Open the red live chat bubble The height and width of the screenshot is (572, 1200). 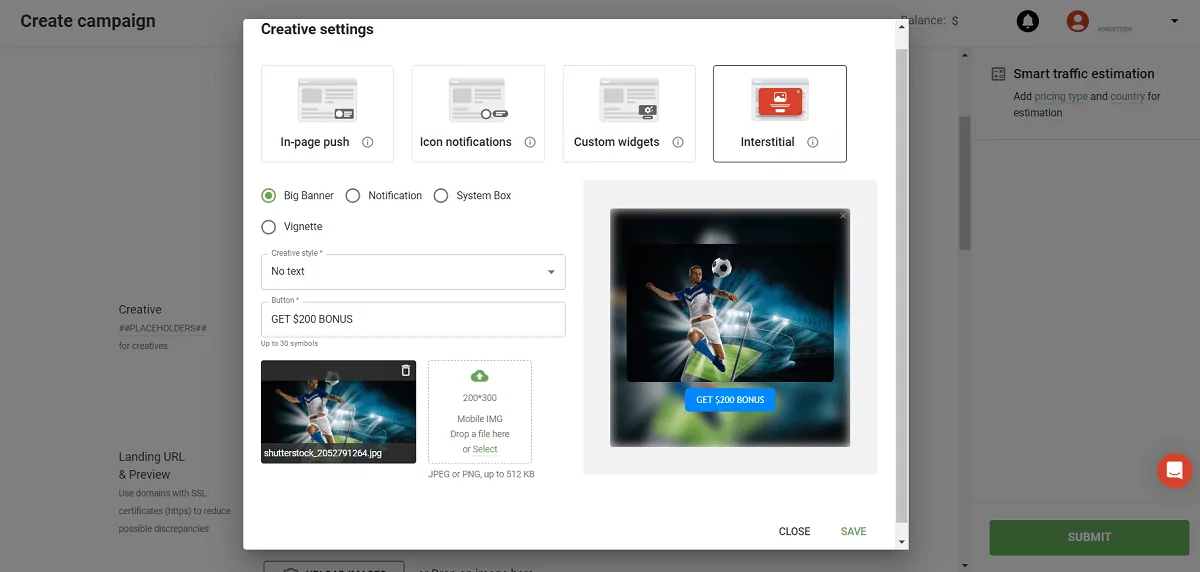(1174, 470)
